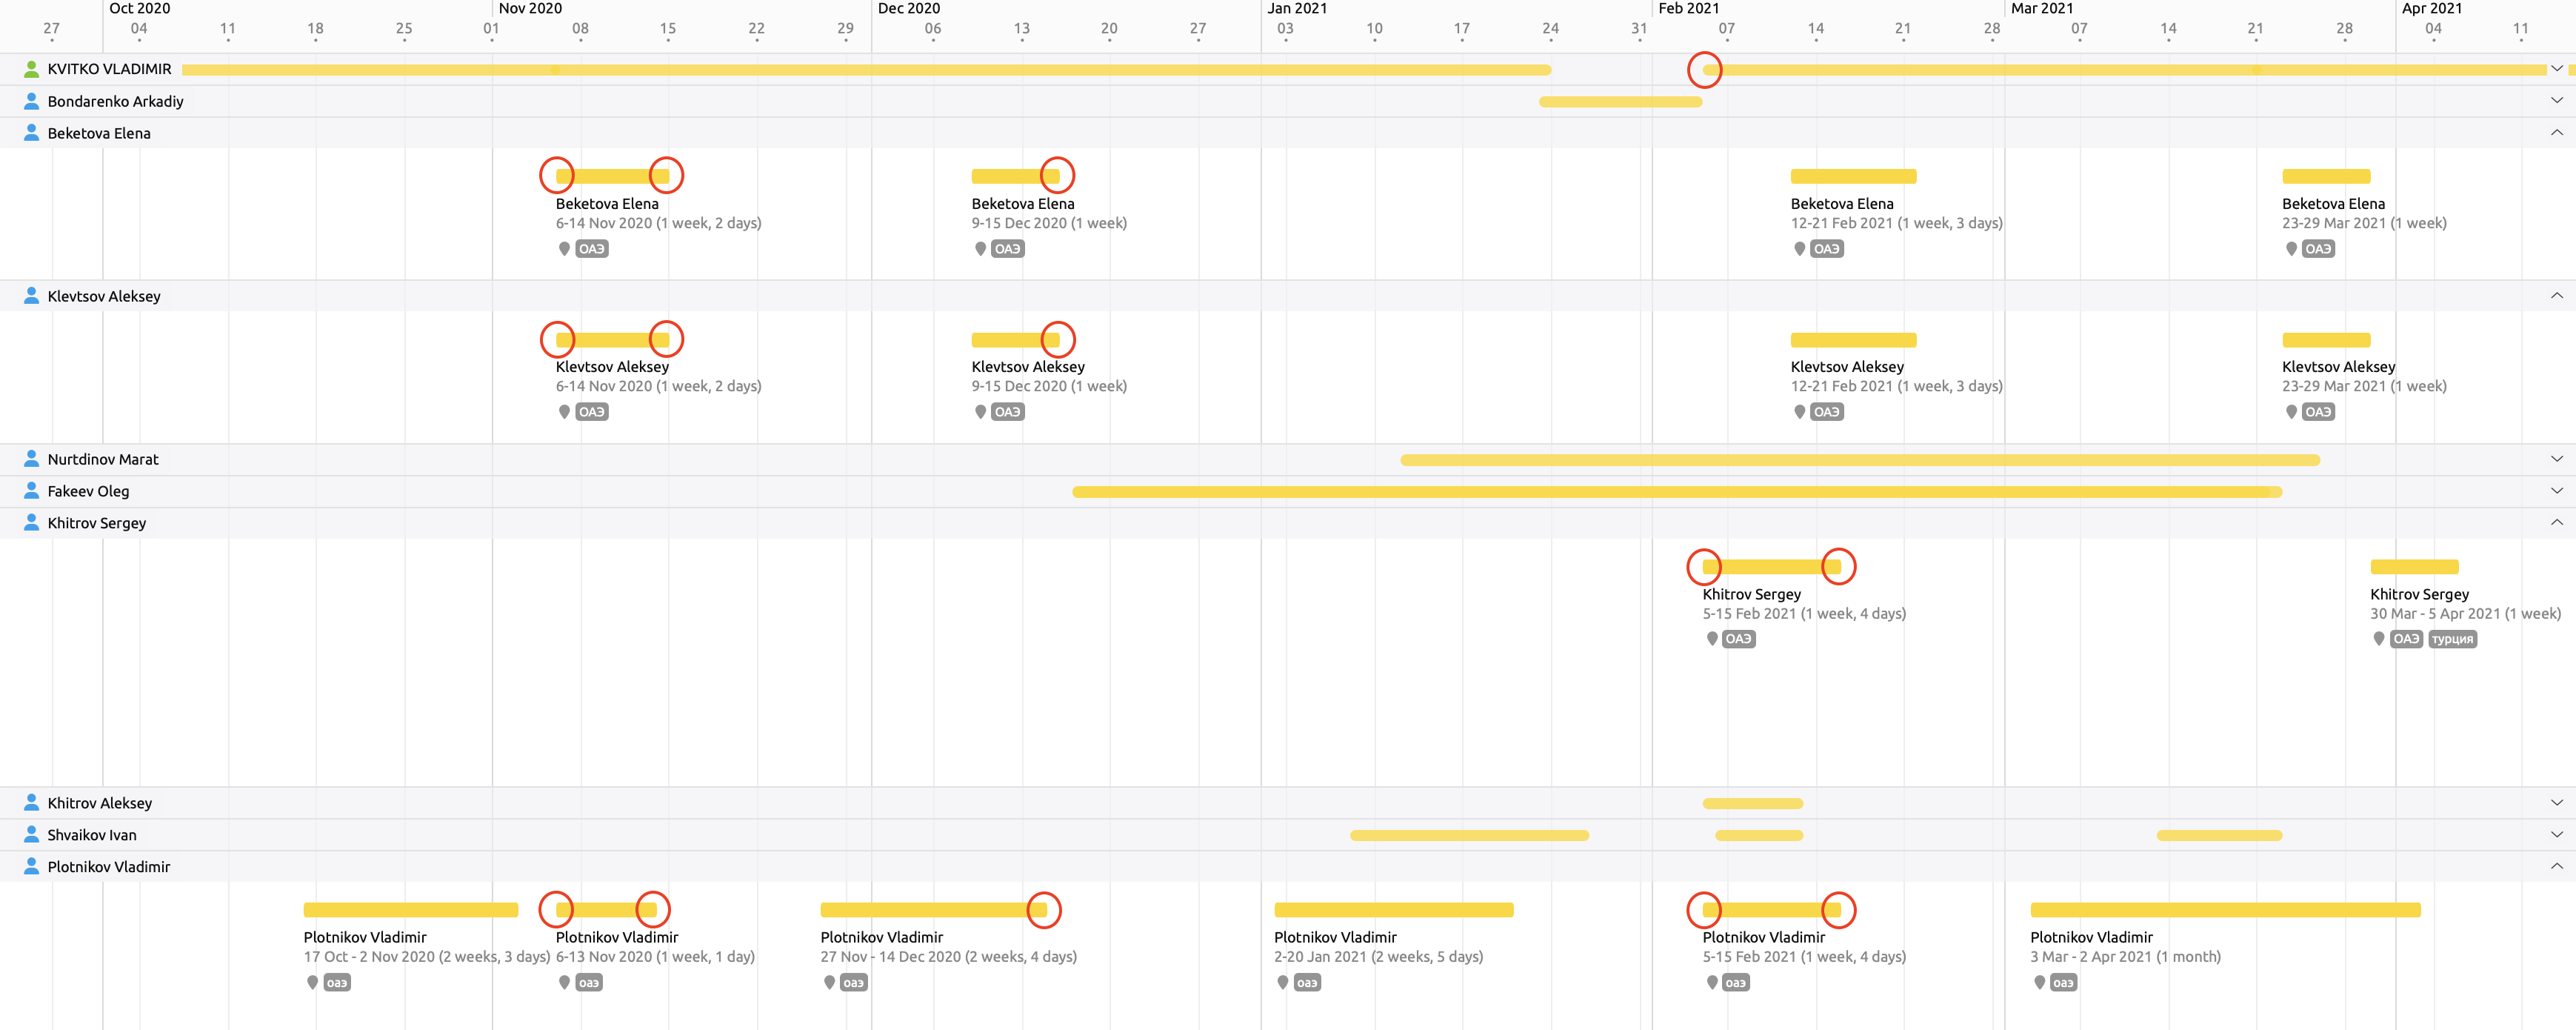Viewport: 2576px width, 1030px height.
Task: Click person icon next to Klevtsov Aleksey row
Action: (x=31, y=296)
